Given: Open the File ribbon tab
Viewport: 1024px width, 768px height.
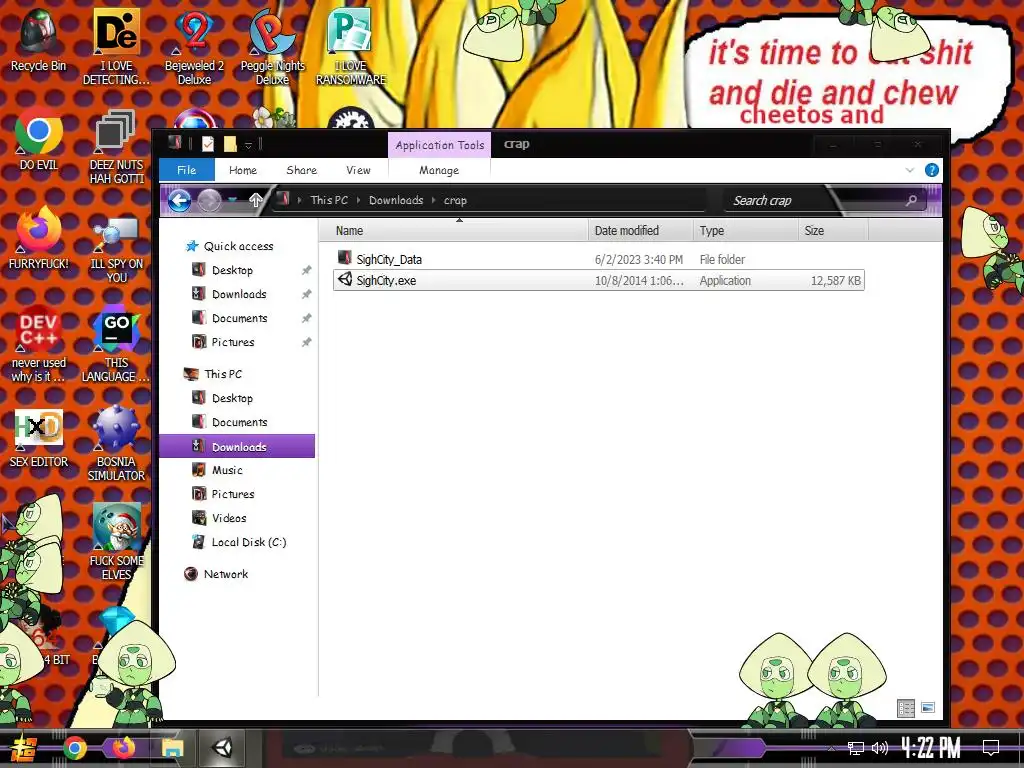Looking at the screenshot, I should click(187, 170).
